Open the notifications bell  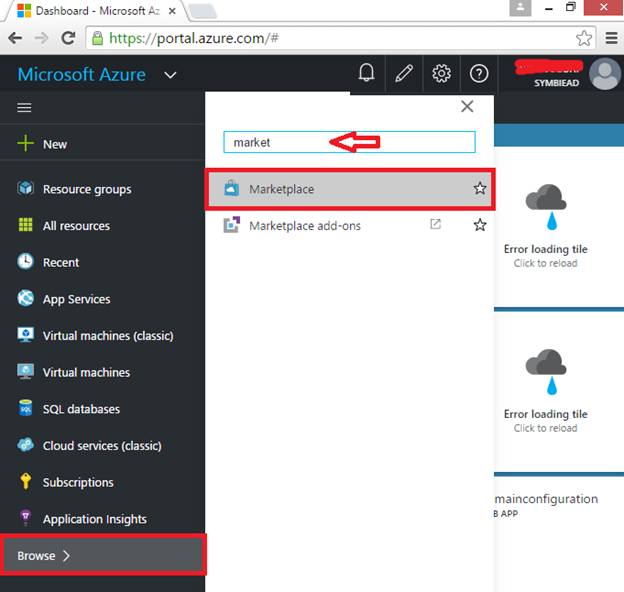(366, 73)
